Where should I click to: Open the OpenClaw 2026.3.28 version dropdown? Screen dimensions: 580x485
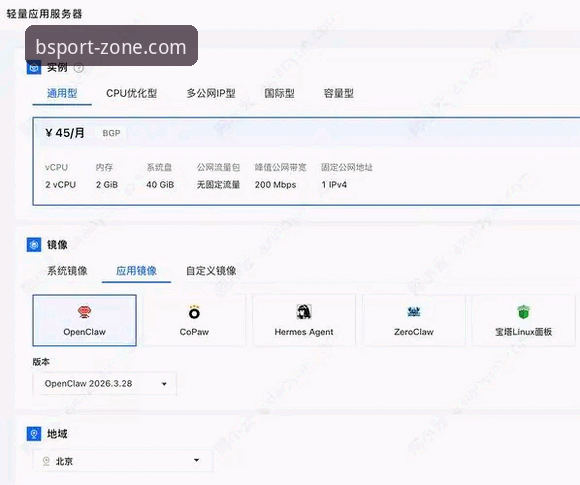click(x=105, y=384)
